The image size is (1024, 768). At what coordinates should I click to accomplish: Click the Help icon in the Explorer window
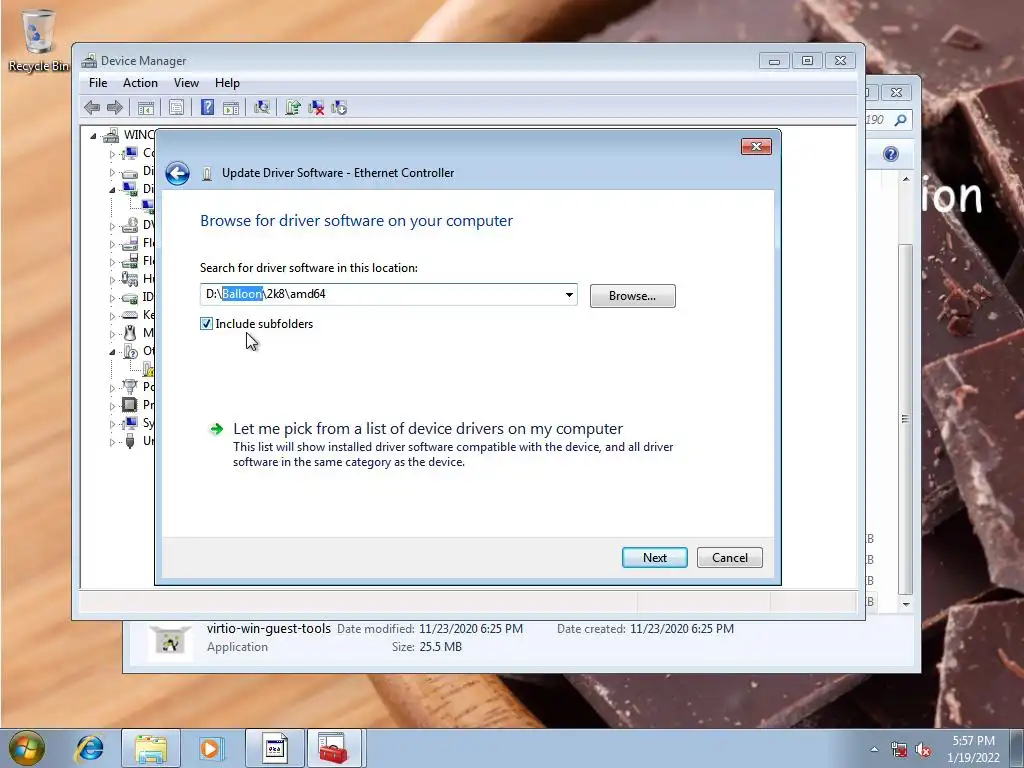[x=891, y=154]
